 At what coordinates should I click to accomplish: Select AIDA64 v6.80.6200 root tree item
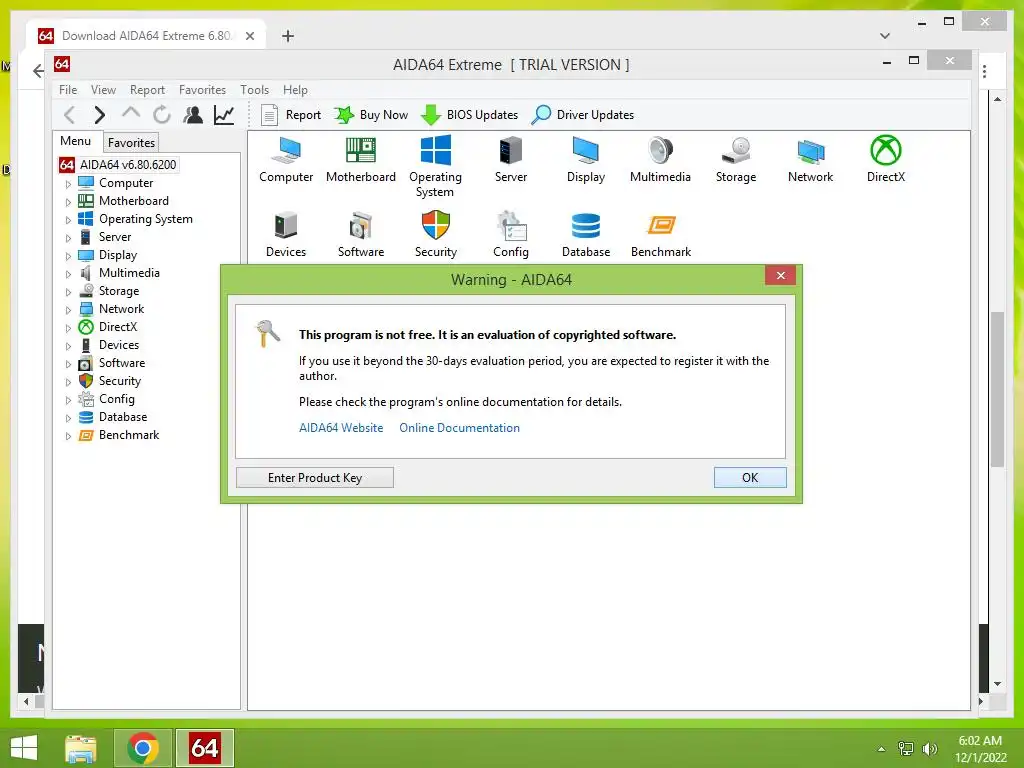(118, 165)
